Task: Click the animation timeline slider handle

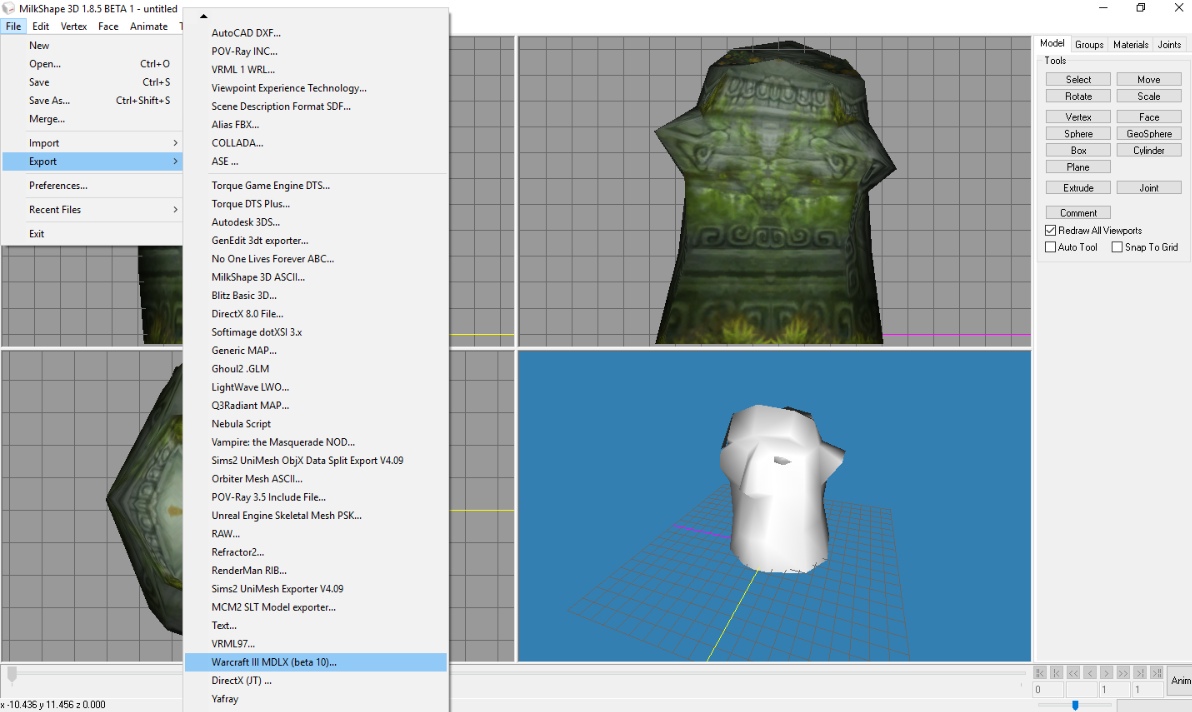Action: pyautogui.click(x=11, y=674)
